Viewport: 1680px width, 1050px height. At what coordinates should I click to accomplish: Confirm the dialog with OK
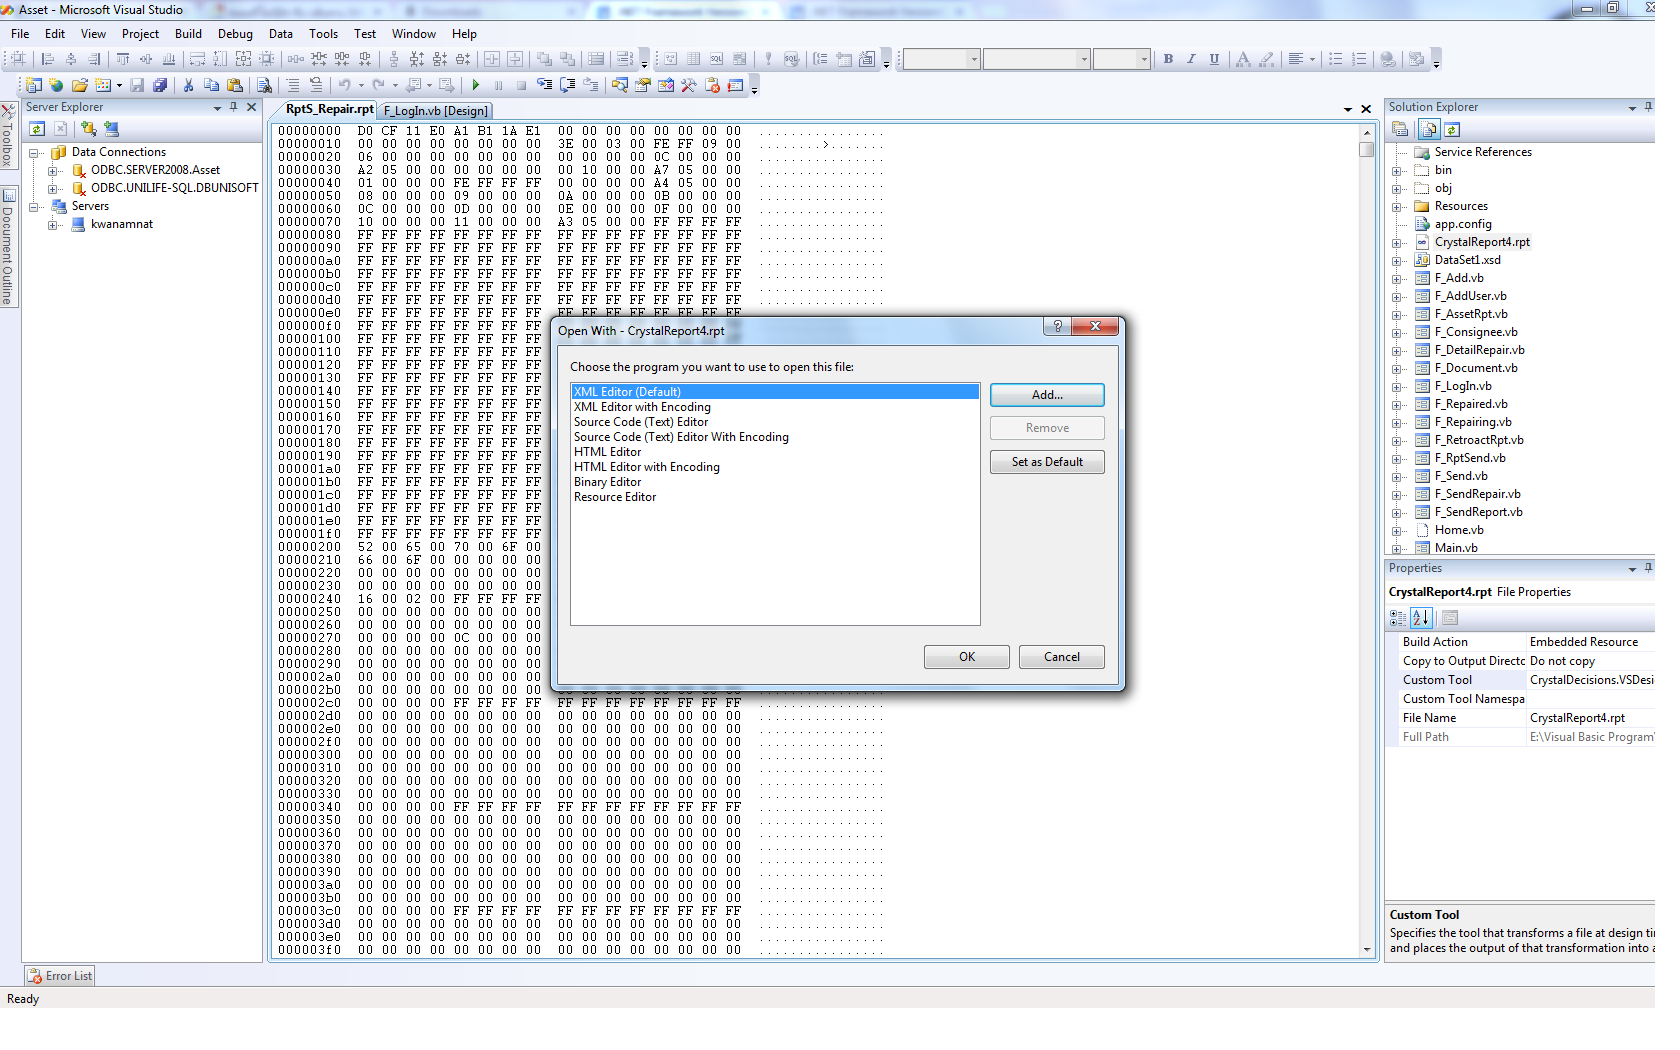click(967, 657)
